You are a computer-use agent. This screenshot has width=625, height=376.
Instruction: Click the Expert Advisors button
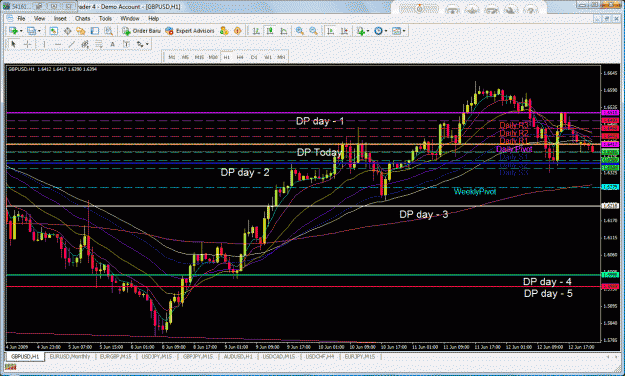(190, 31)
